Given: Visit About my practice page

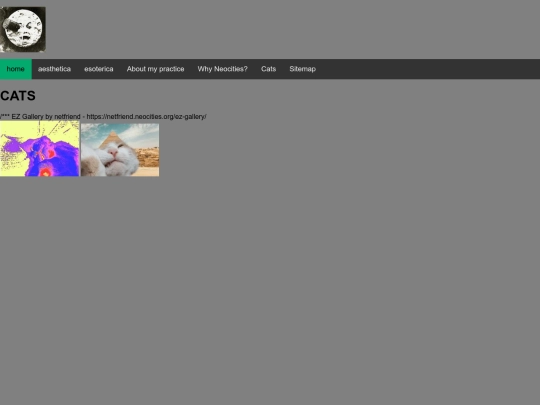Looking at the screenshot, I should pyautogui.click(x=155, y=69).
